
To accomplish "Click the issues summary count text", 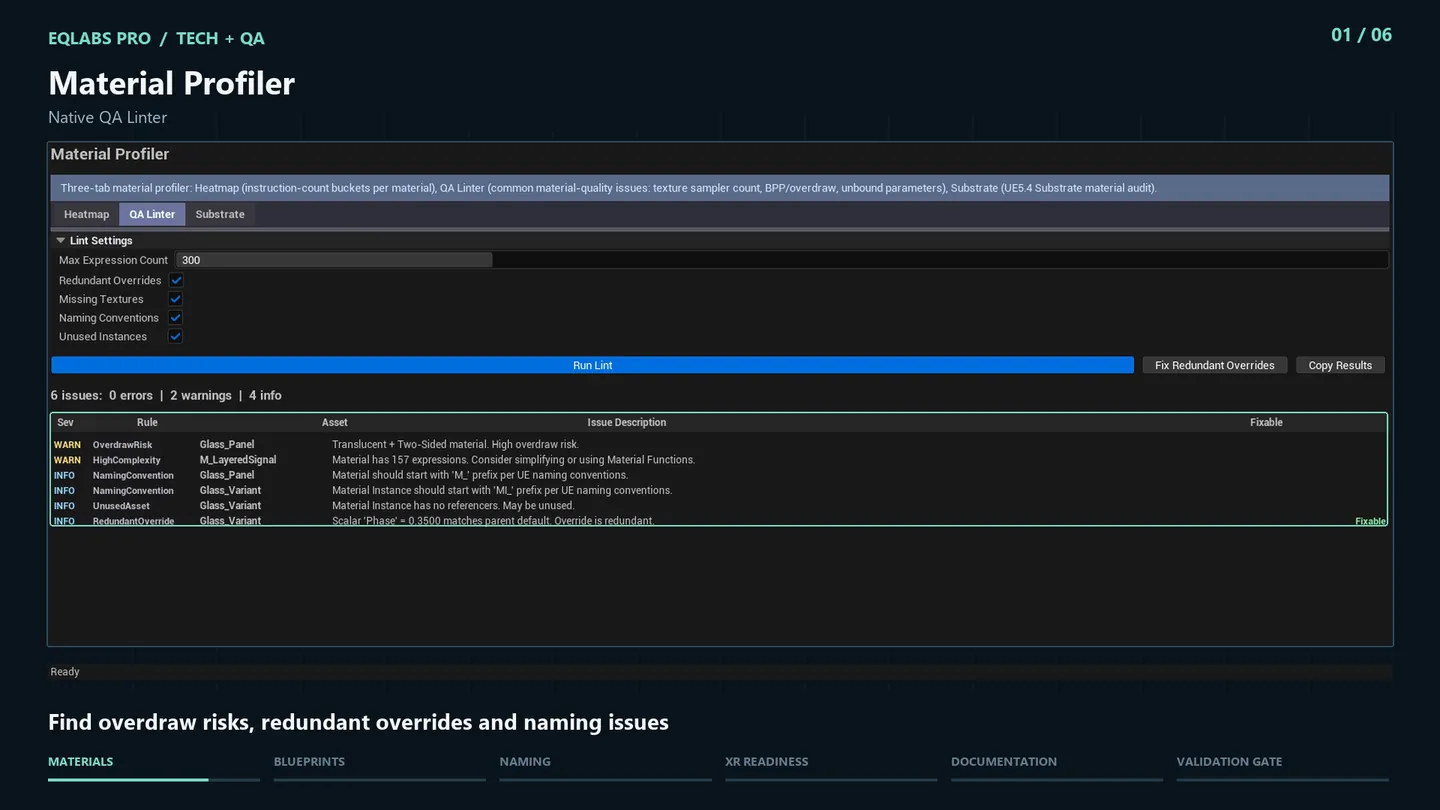I will tap(166, 396).
